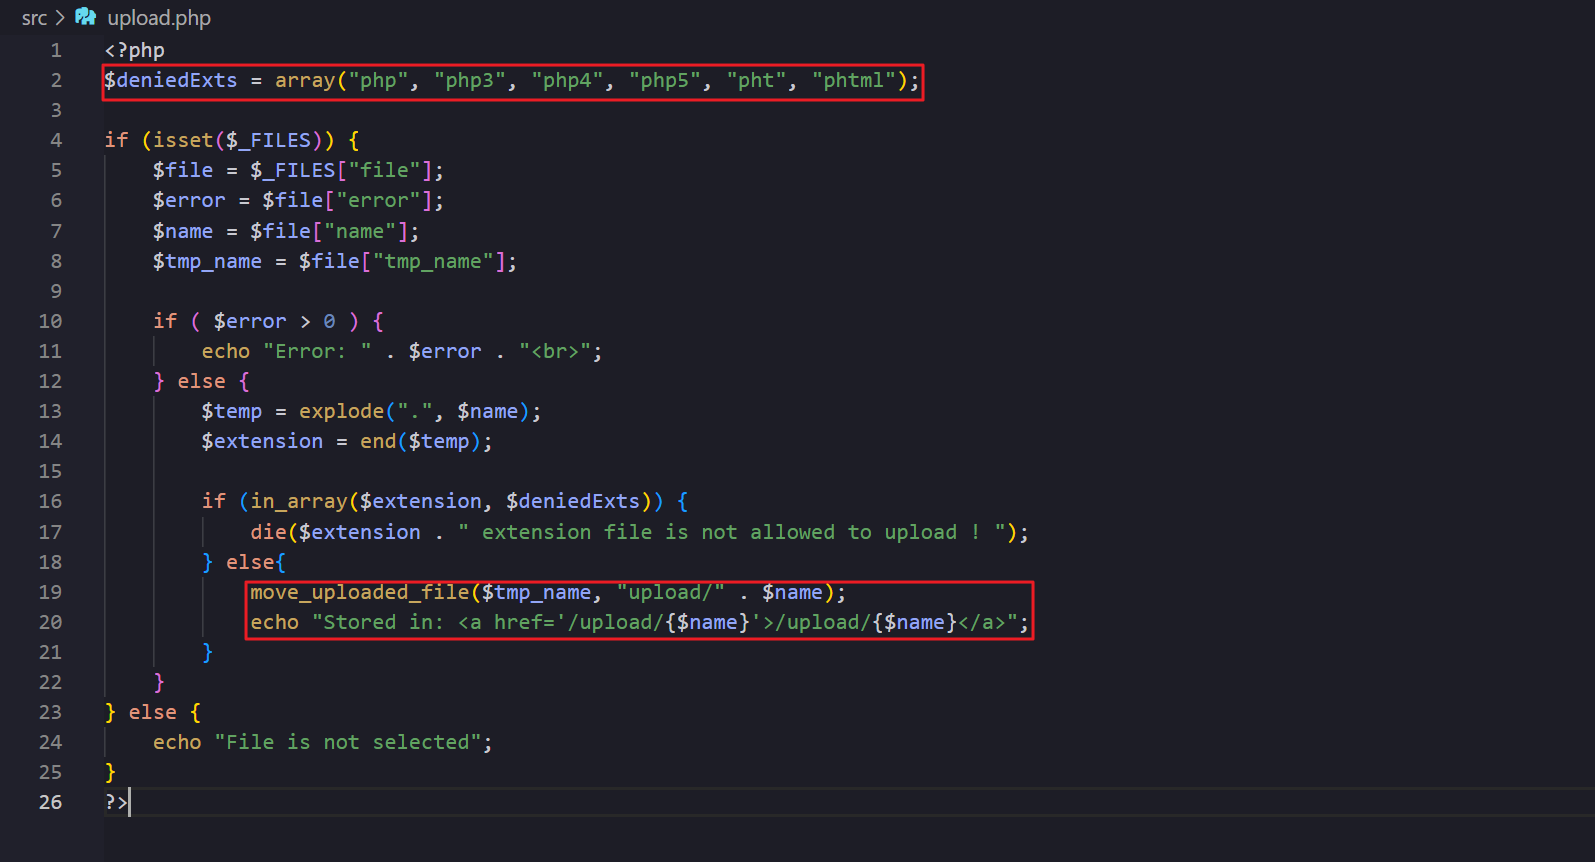Viewport: 1595px width, 862px height.
Task: Click the PHP elephant file icon in breadcrumb
Action: pos(86,17)
